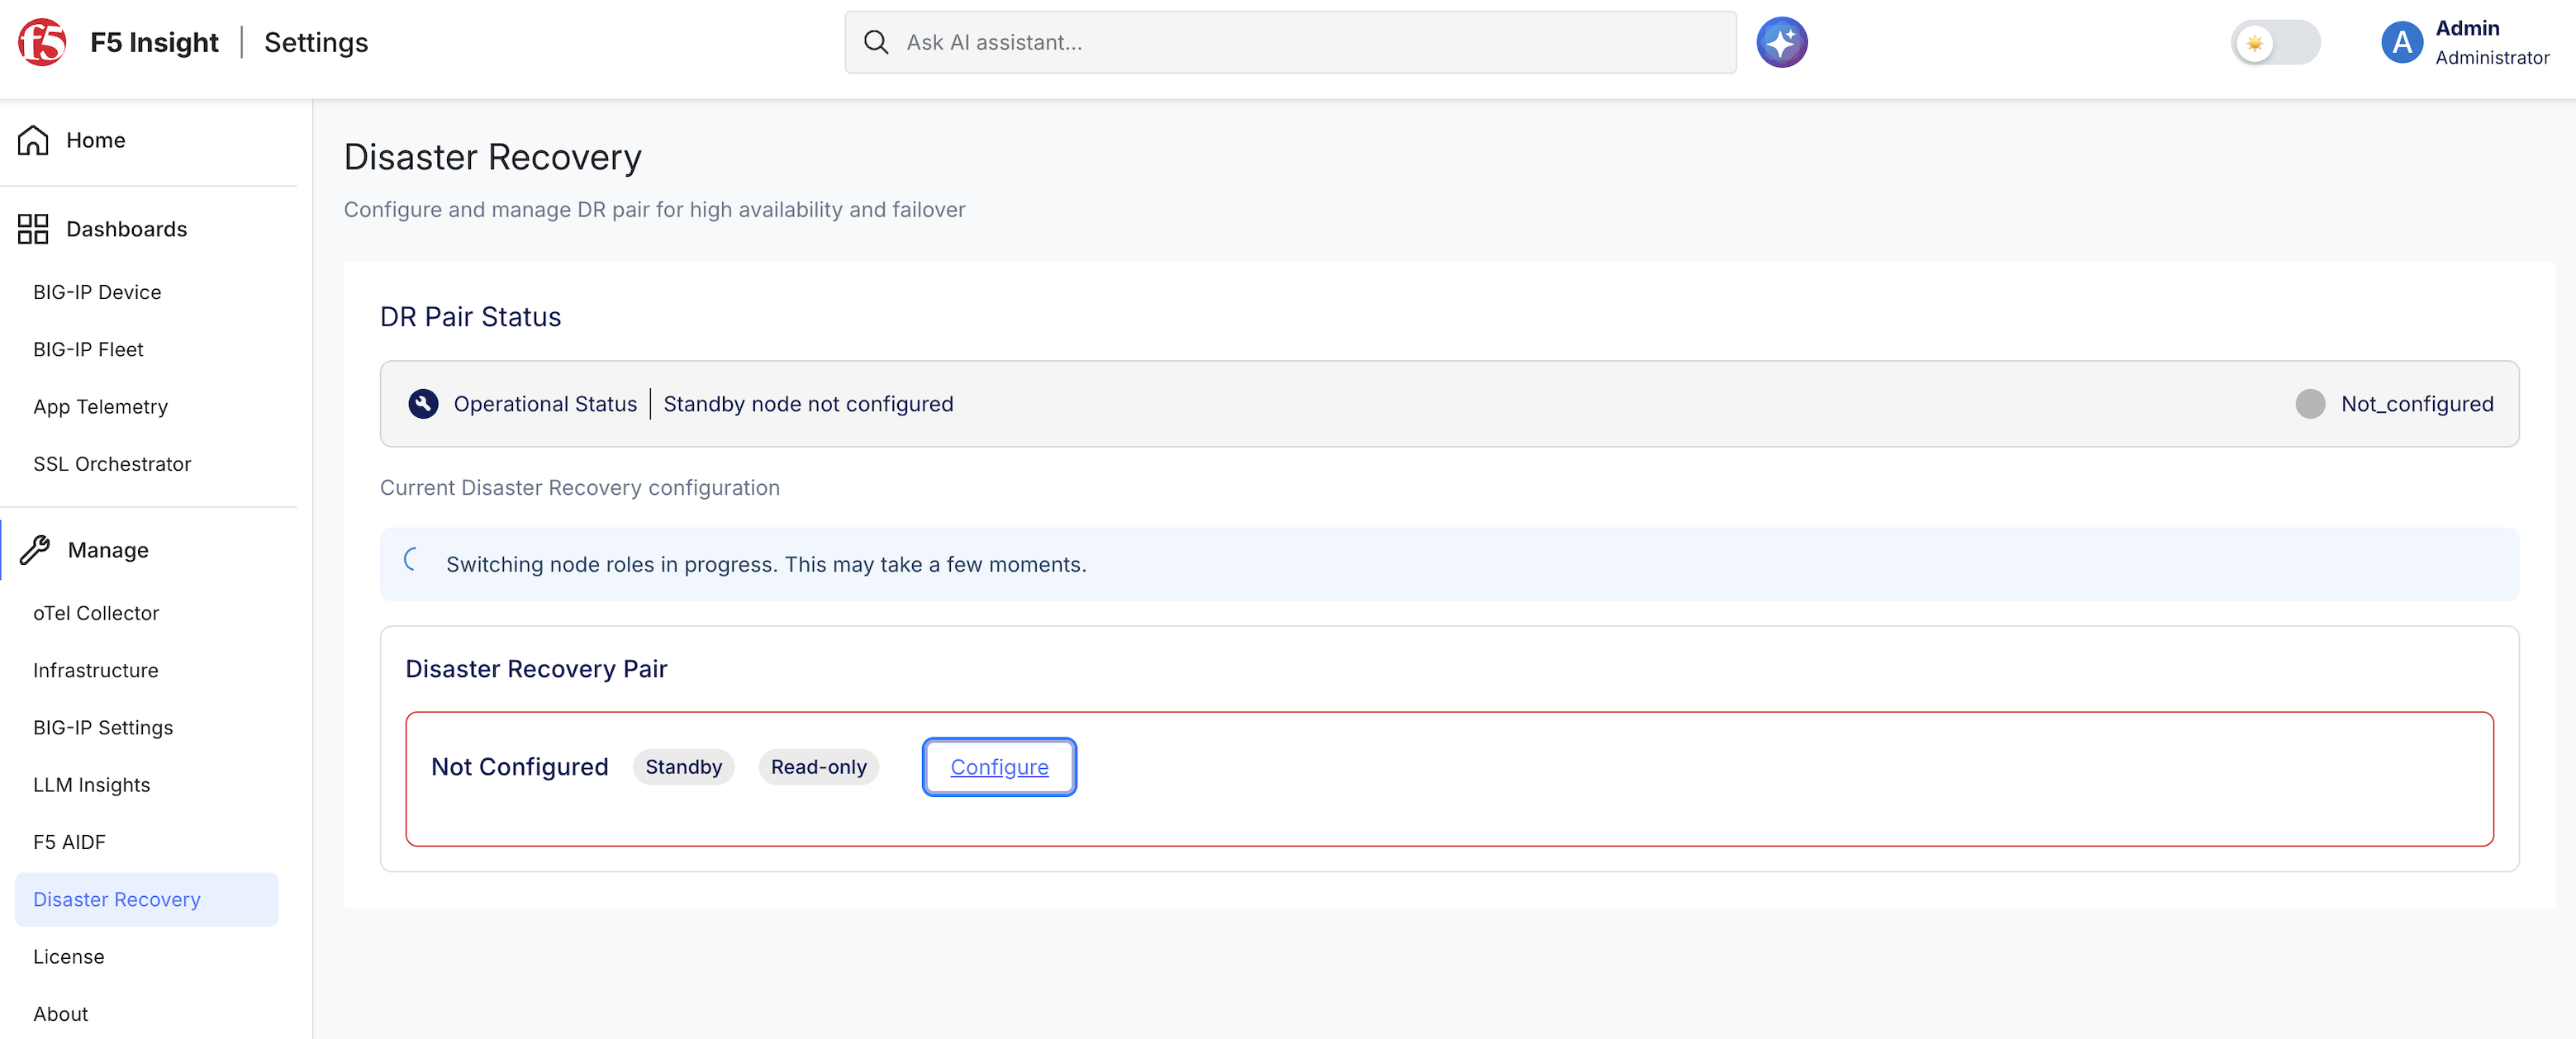Open Infrastructure settings
The width and height of the screenshot is (2576, 1039).
click(95, 670)
